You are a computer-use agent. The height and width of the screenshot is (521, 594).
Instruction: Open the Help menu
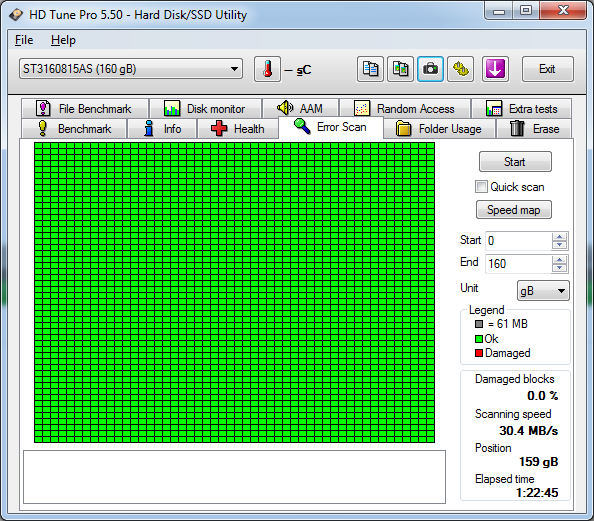[63, 40]
